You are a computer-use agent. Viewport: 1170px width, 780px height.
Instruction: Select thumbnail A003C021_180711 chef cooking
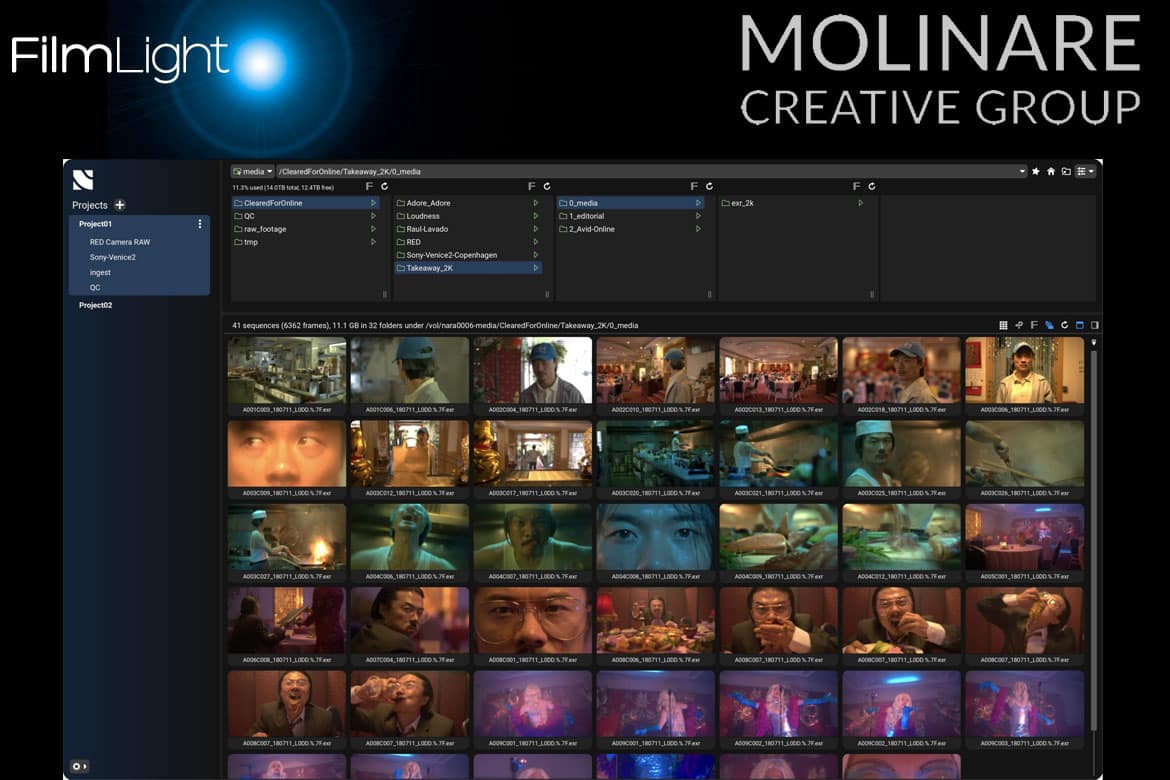[778, 459]
